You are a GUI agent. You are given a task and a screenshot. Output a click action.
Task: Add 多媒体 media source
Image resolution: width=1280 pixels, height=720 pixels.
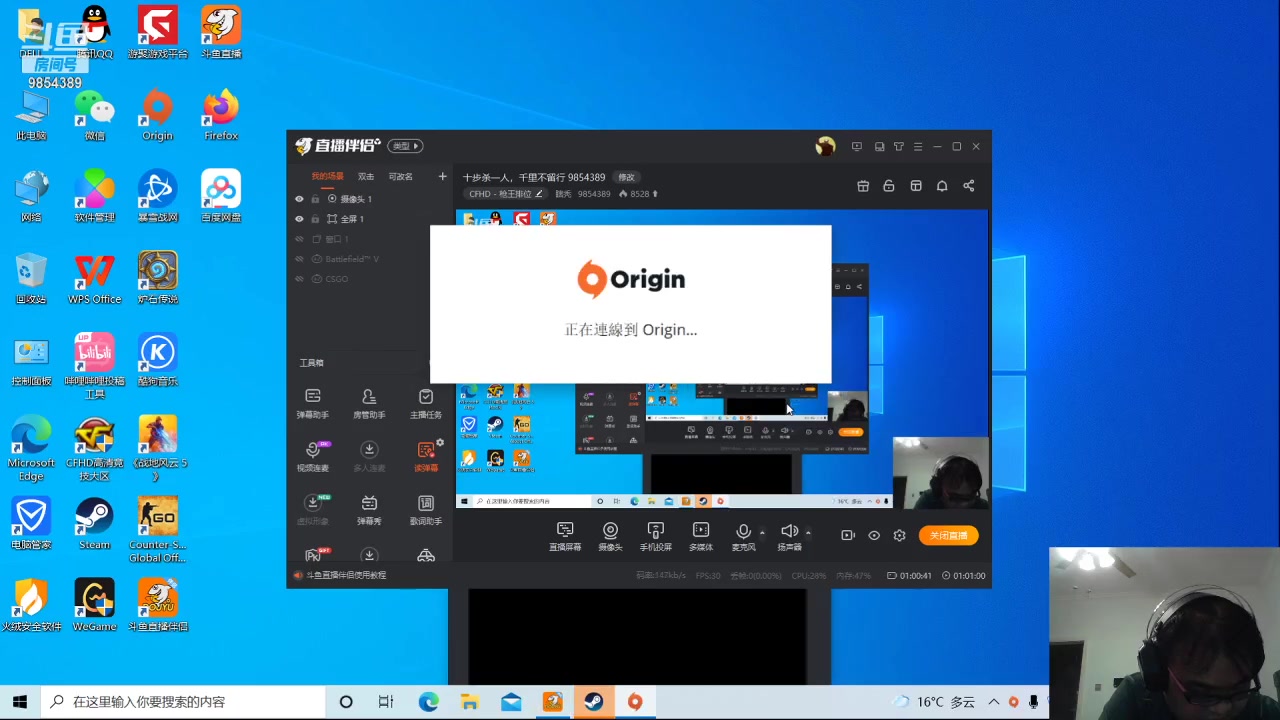(701, 536)
